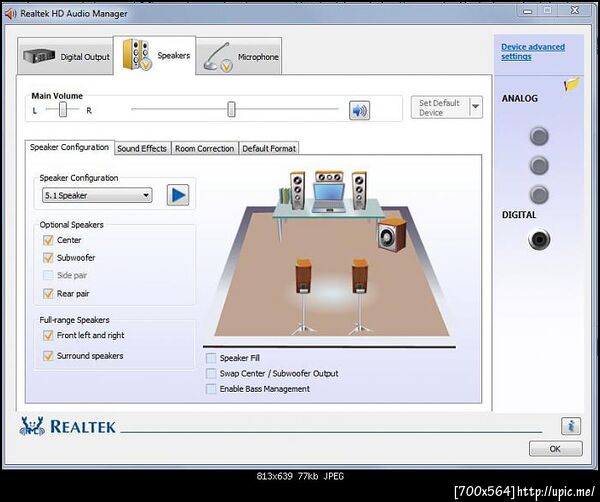600x502 pixels.
Task: Click the Set Default Device button
Action: 440,108
